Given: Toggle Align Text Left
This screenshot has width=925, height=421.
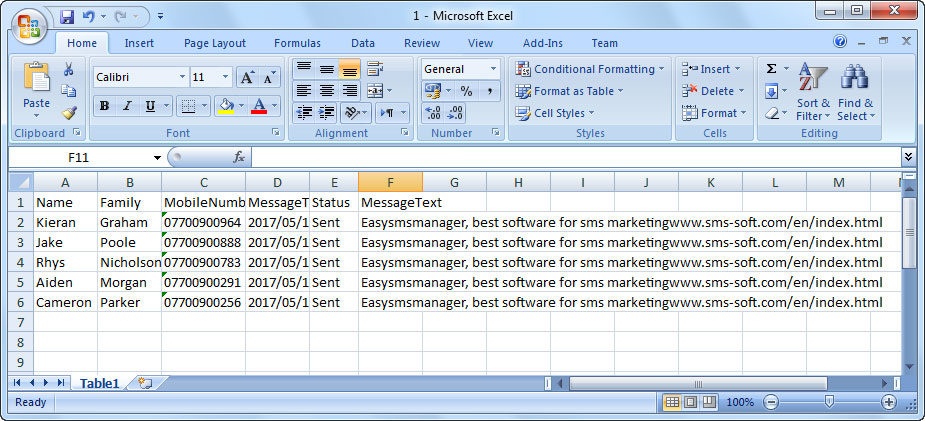Looking at the screenshot, I should 304,91.
